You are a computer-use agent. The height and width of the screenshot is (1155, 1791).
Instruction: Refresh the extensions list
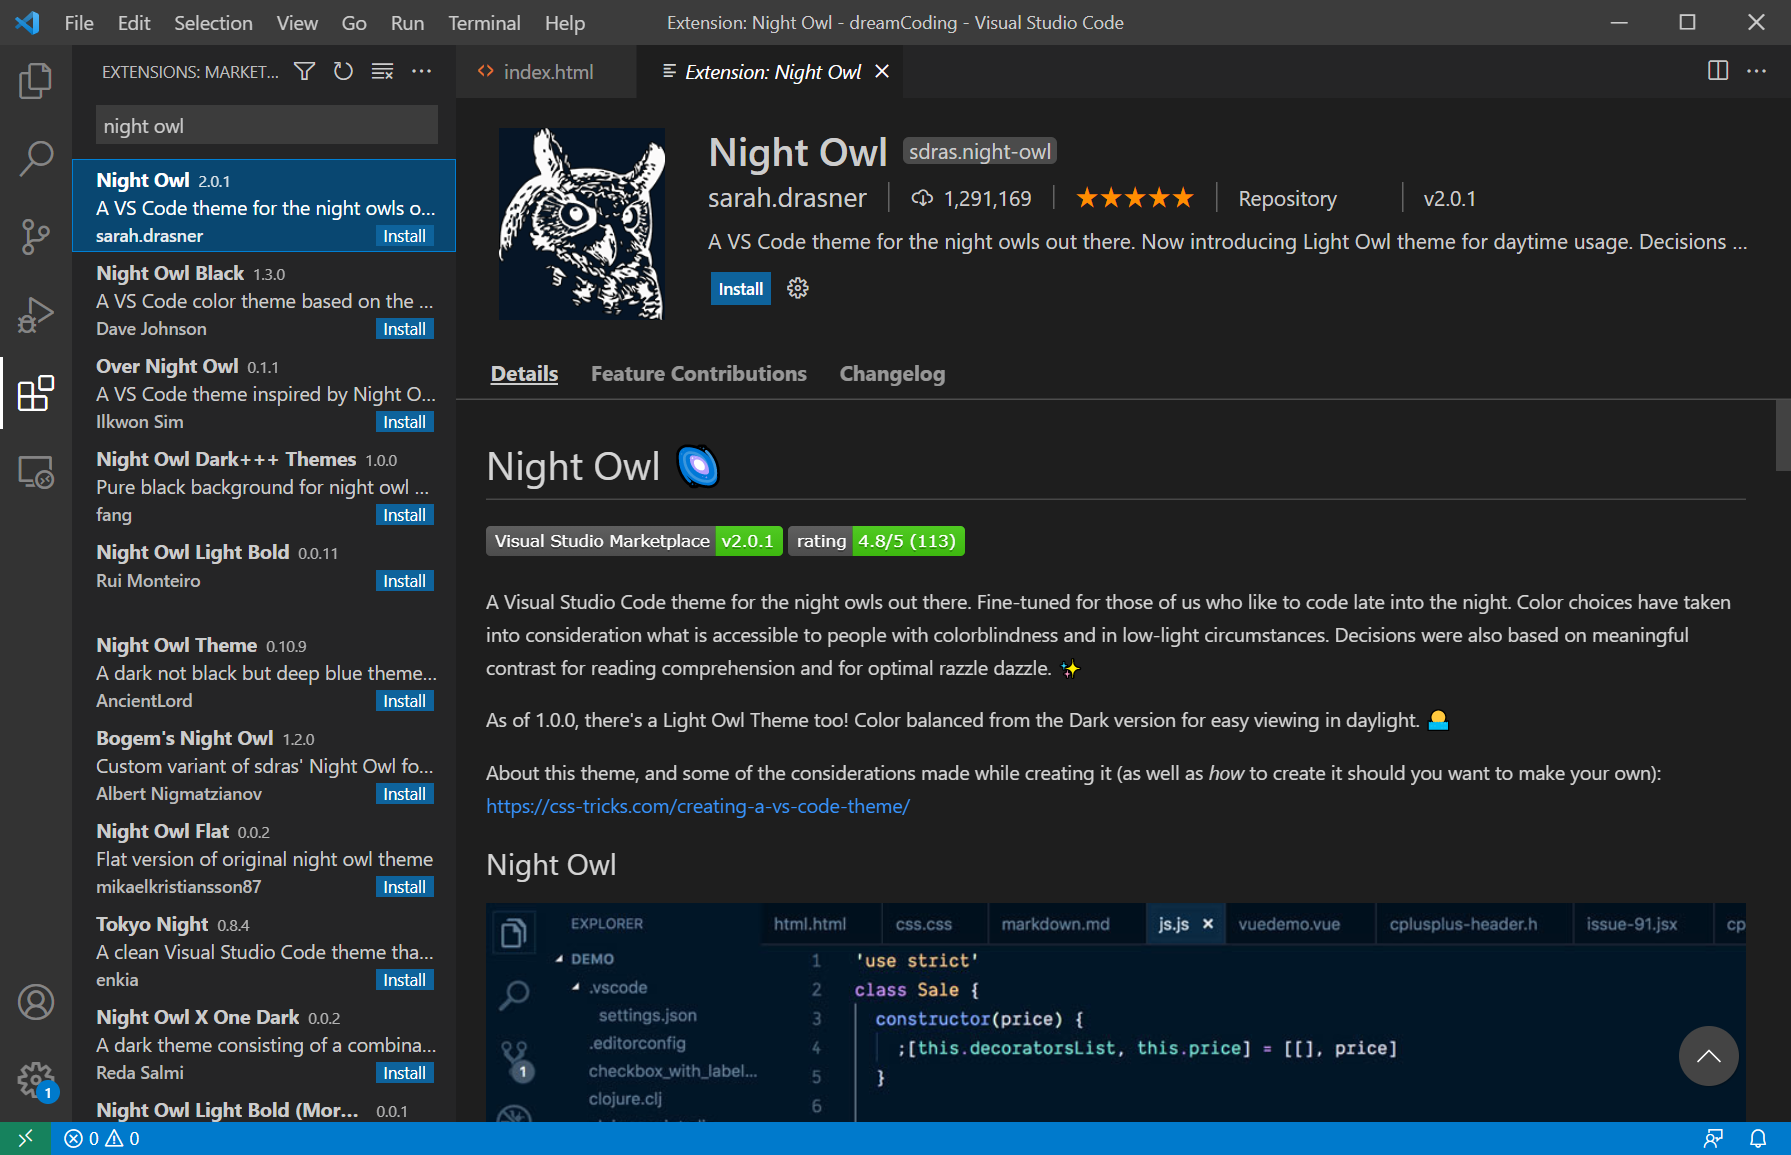[344, 71]
